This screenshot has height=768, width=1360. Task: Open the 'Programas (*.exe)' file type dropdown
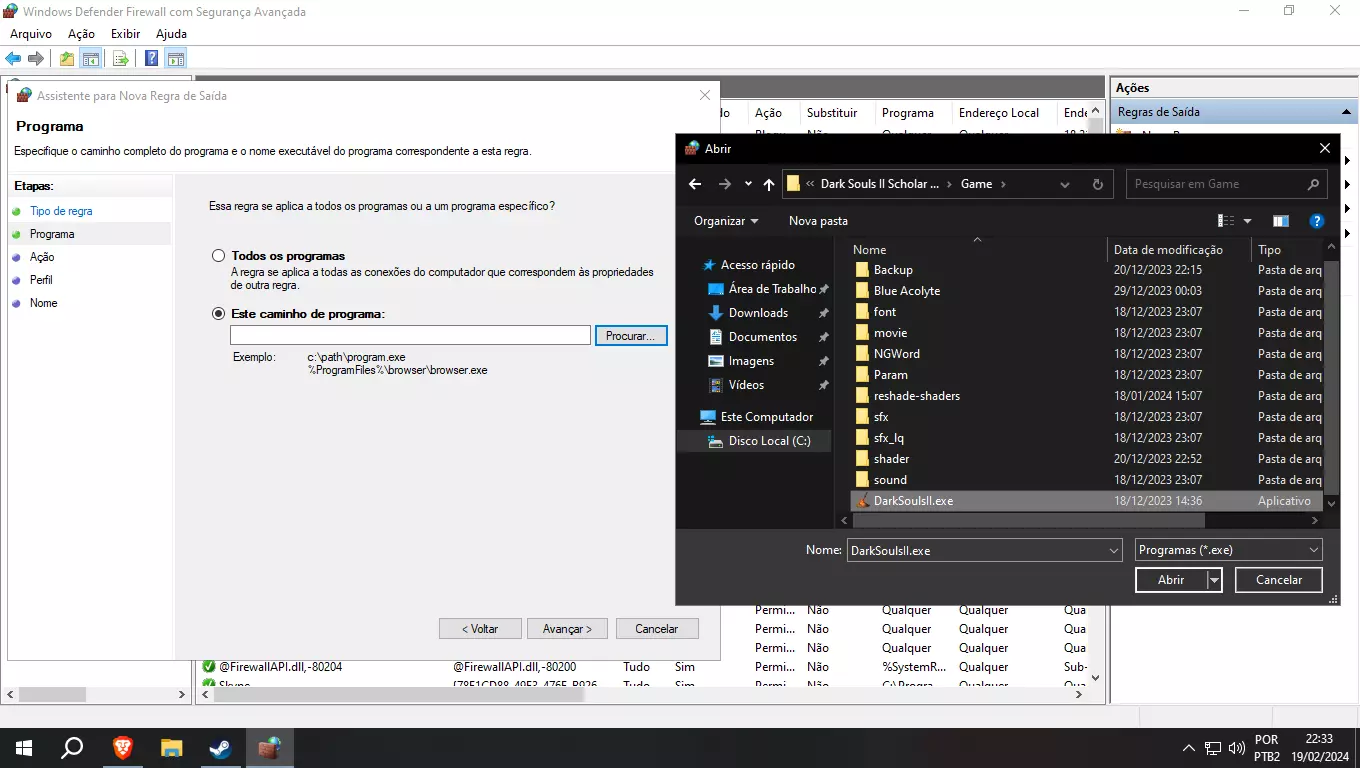[x=1229, y=550]
